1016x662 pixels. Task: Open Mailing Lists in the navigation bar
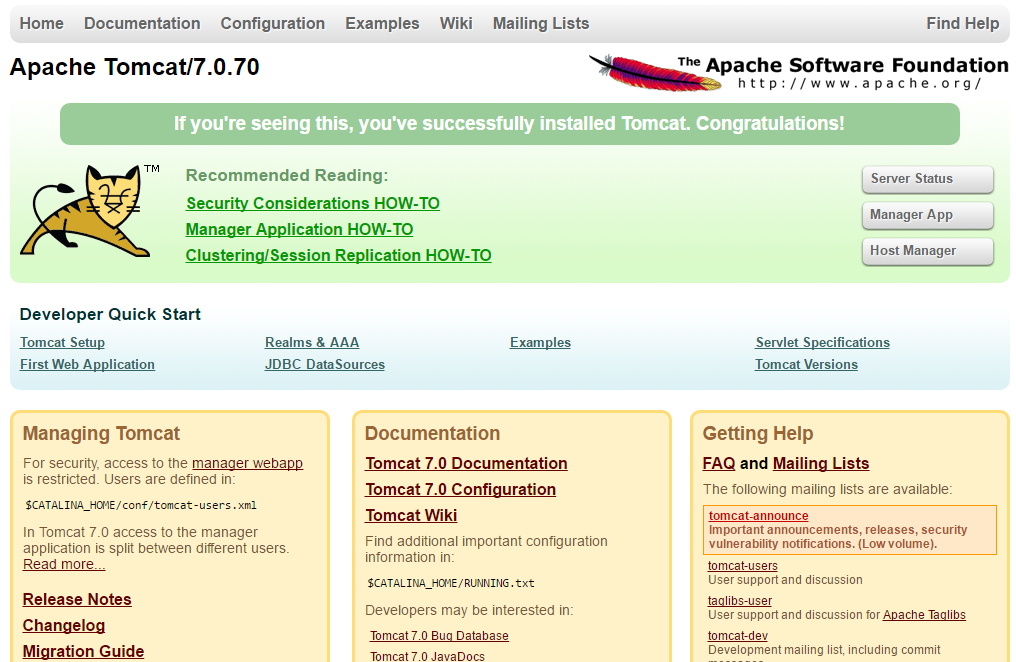tap(541, 23)
